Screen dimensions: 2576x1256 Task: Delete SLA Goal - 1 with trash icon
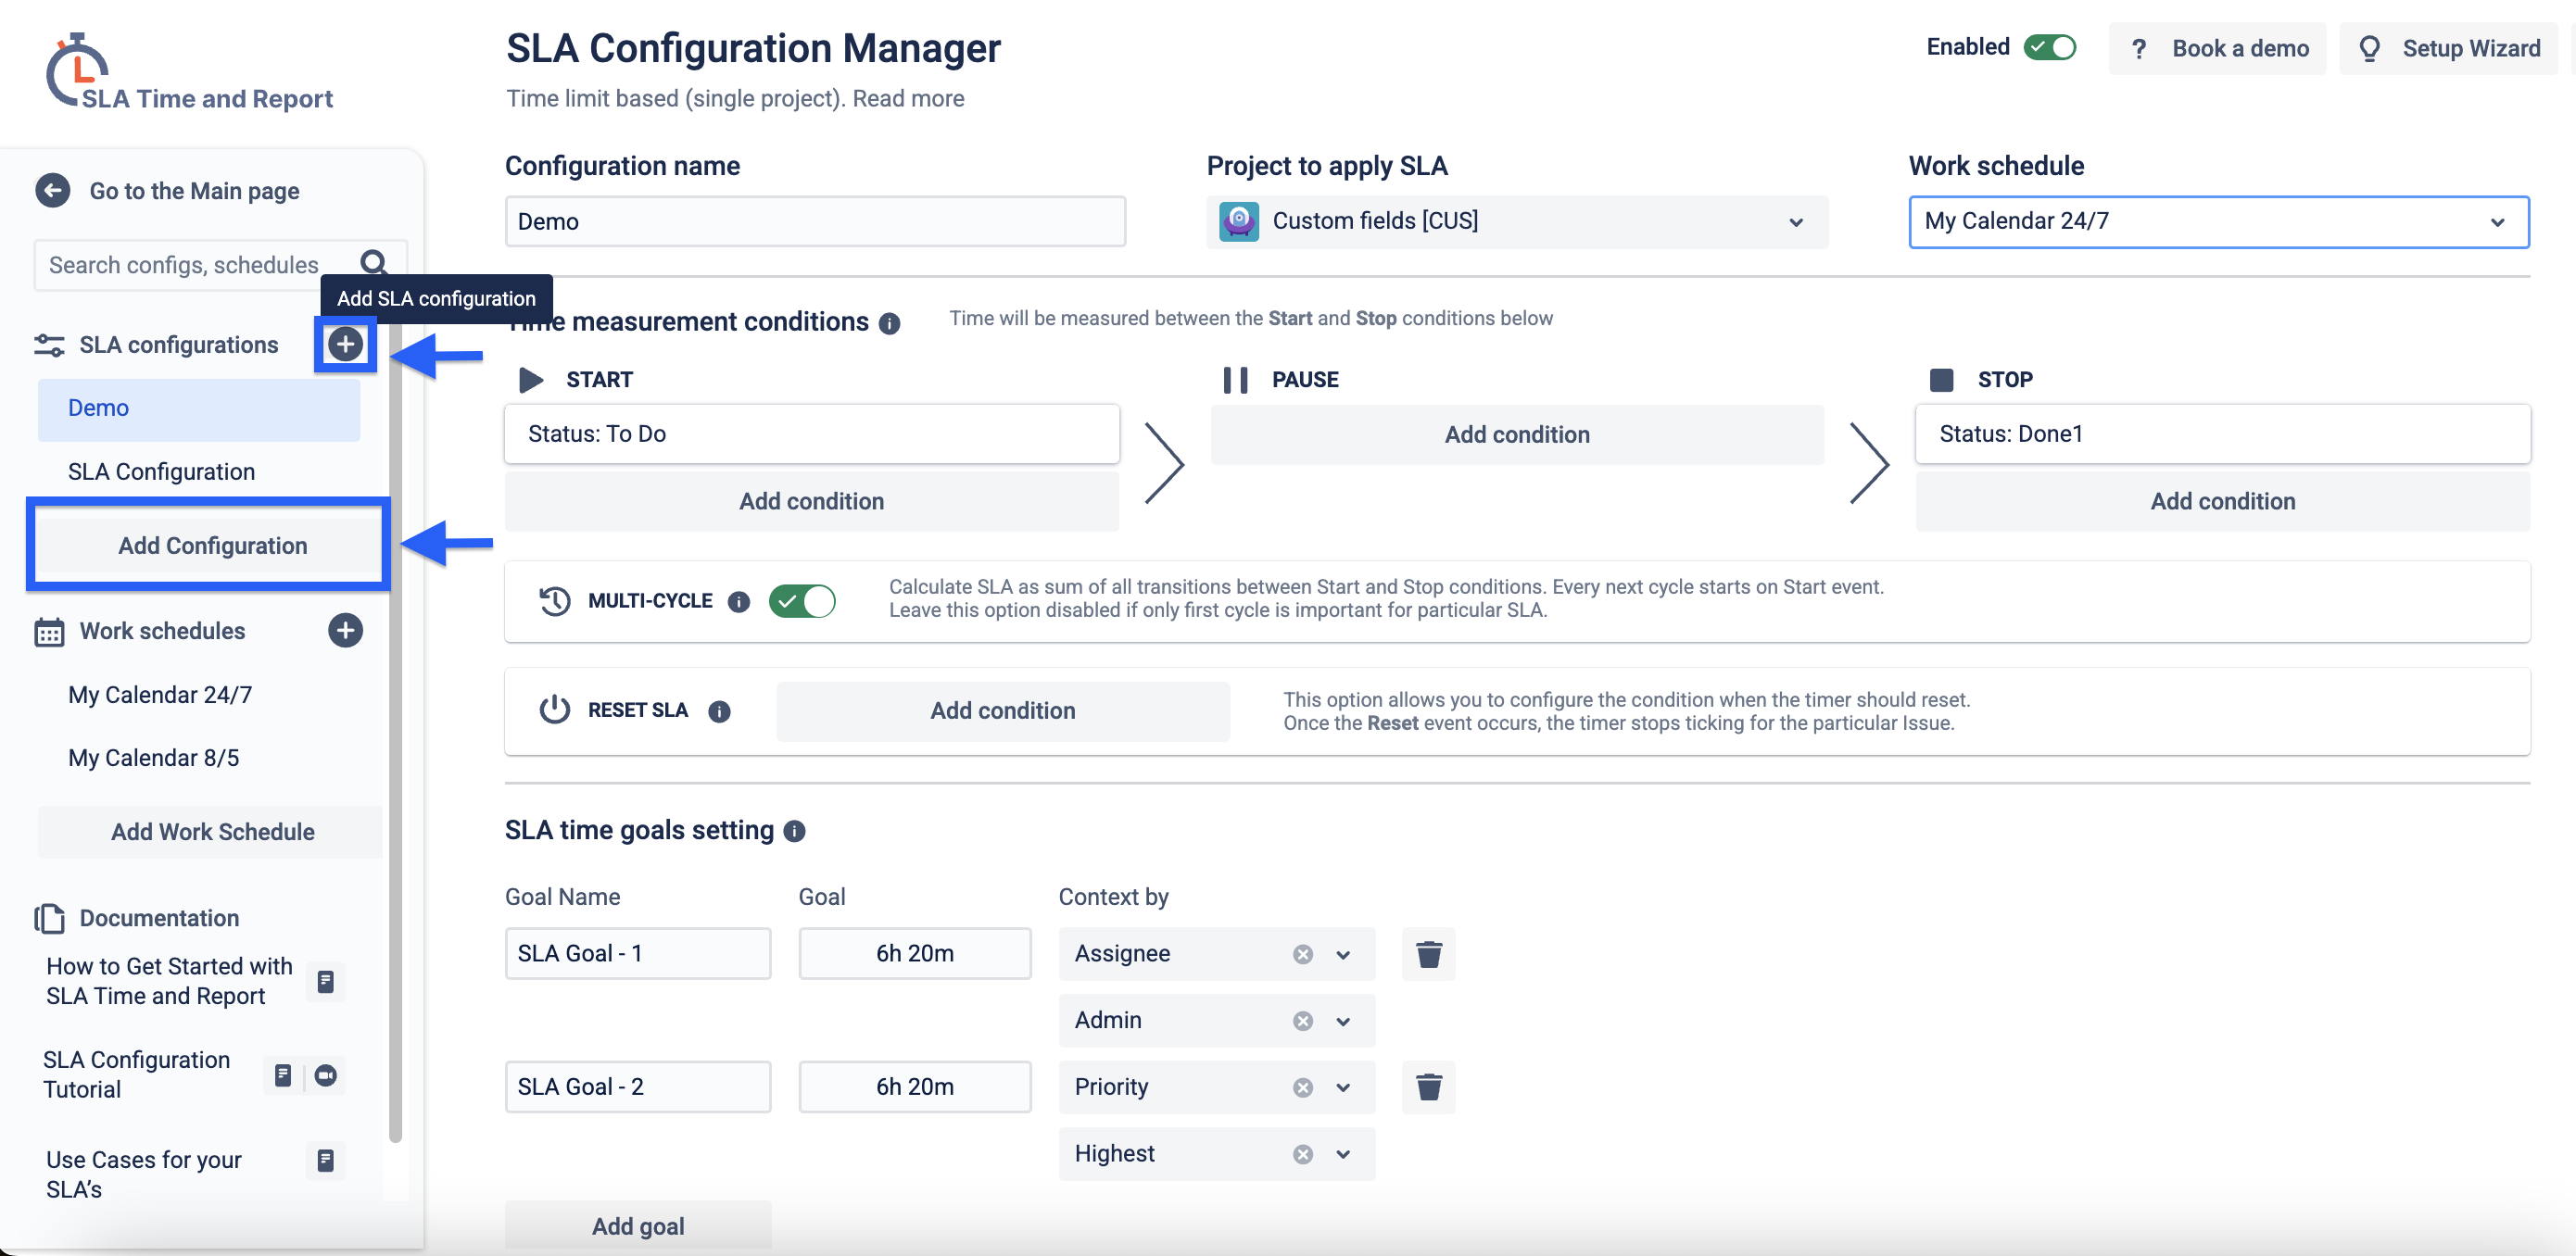[x=1428, y=953]
